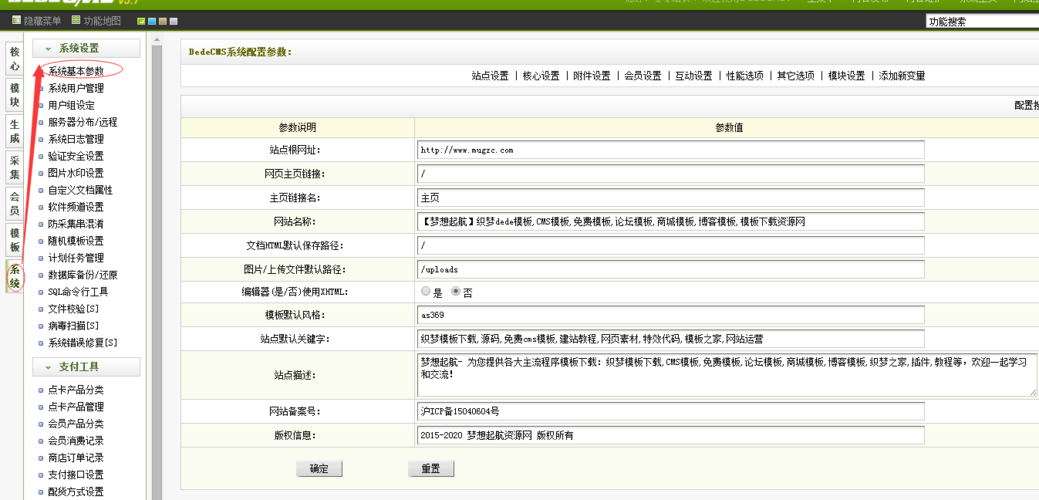The height and width of the screenshot is (500, 1039).
Task: Open 随机模板设置 in the menu
Action: [76, 241]
